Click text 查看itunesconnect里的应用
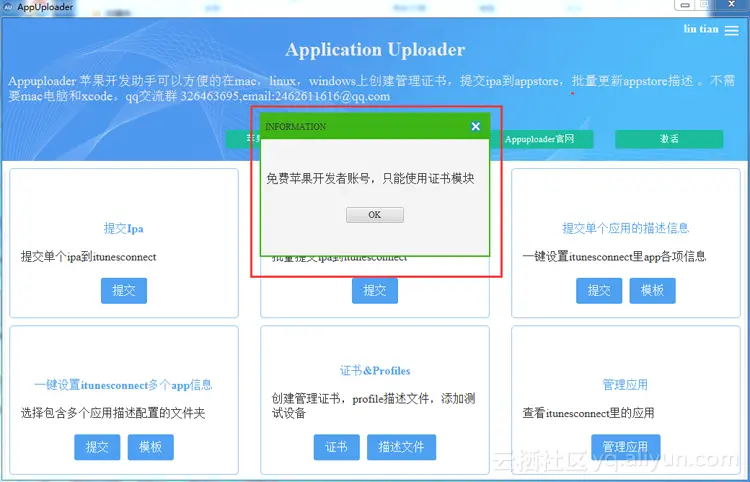 click(588, 413)
